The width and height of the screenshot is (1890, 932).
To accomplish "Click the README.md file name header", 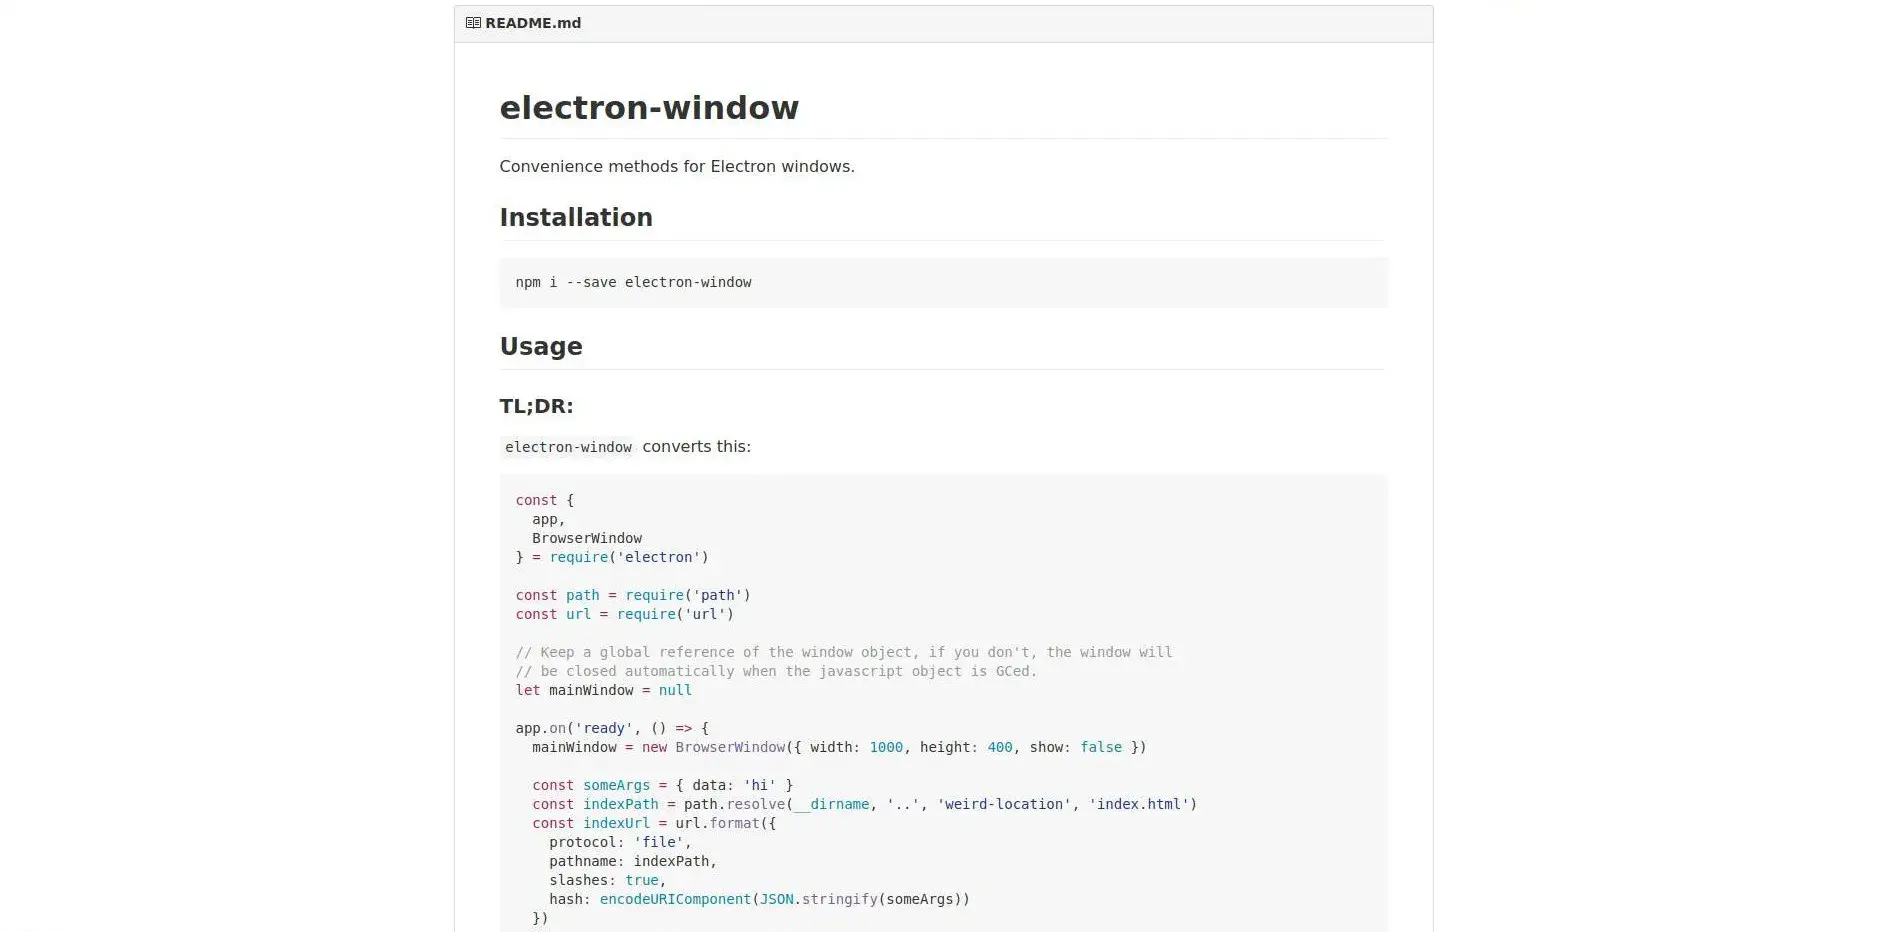I will pos(533,23).
